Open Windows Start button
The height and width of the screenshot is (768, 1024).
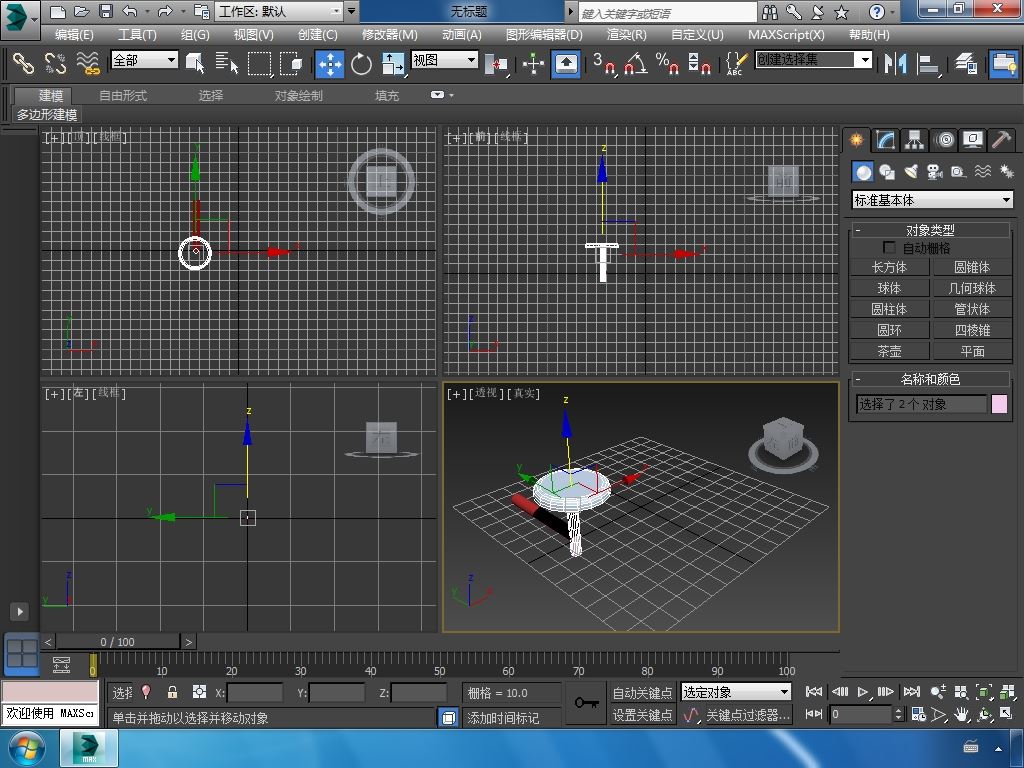tap(25, 748)
